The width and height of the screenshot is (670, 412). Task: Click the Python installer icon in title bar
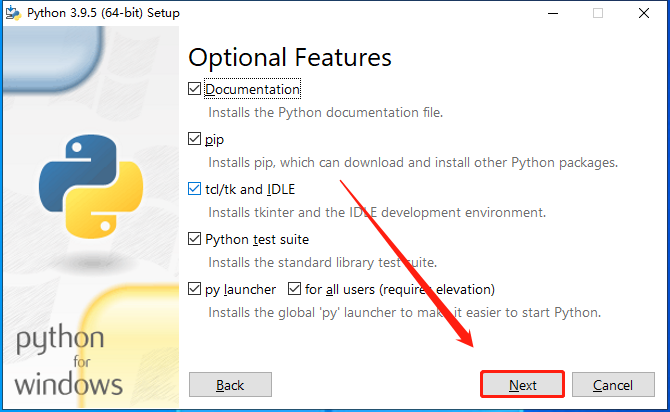13,13
